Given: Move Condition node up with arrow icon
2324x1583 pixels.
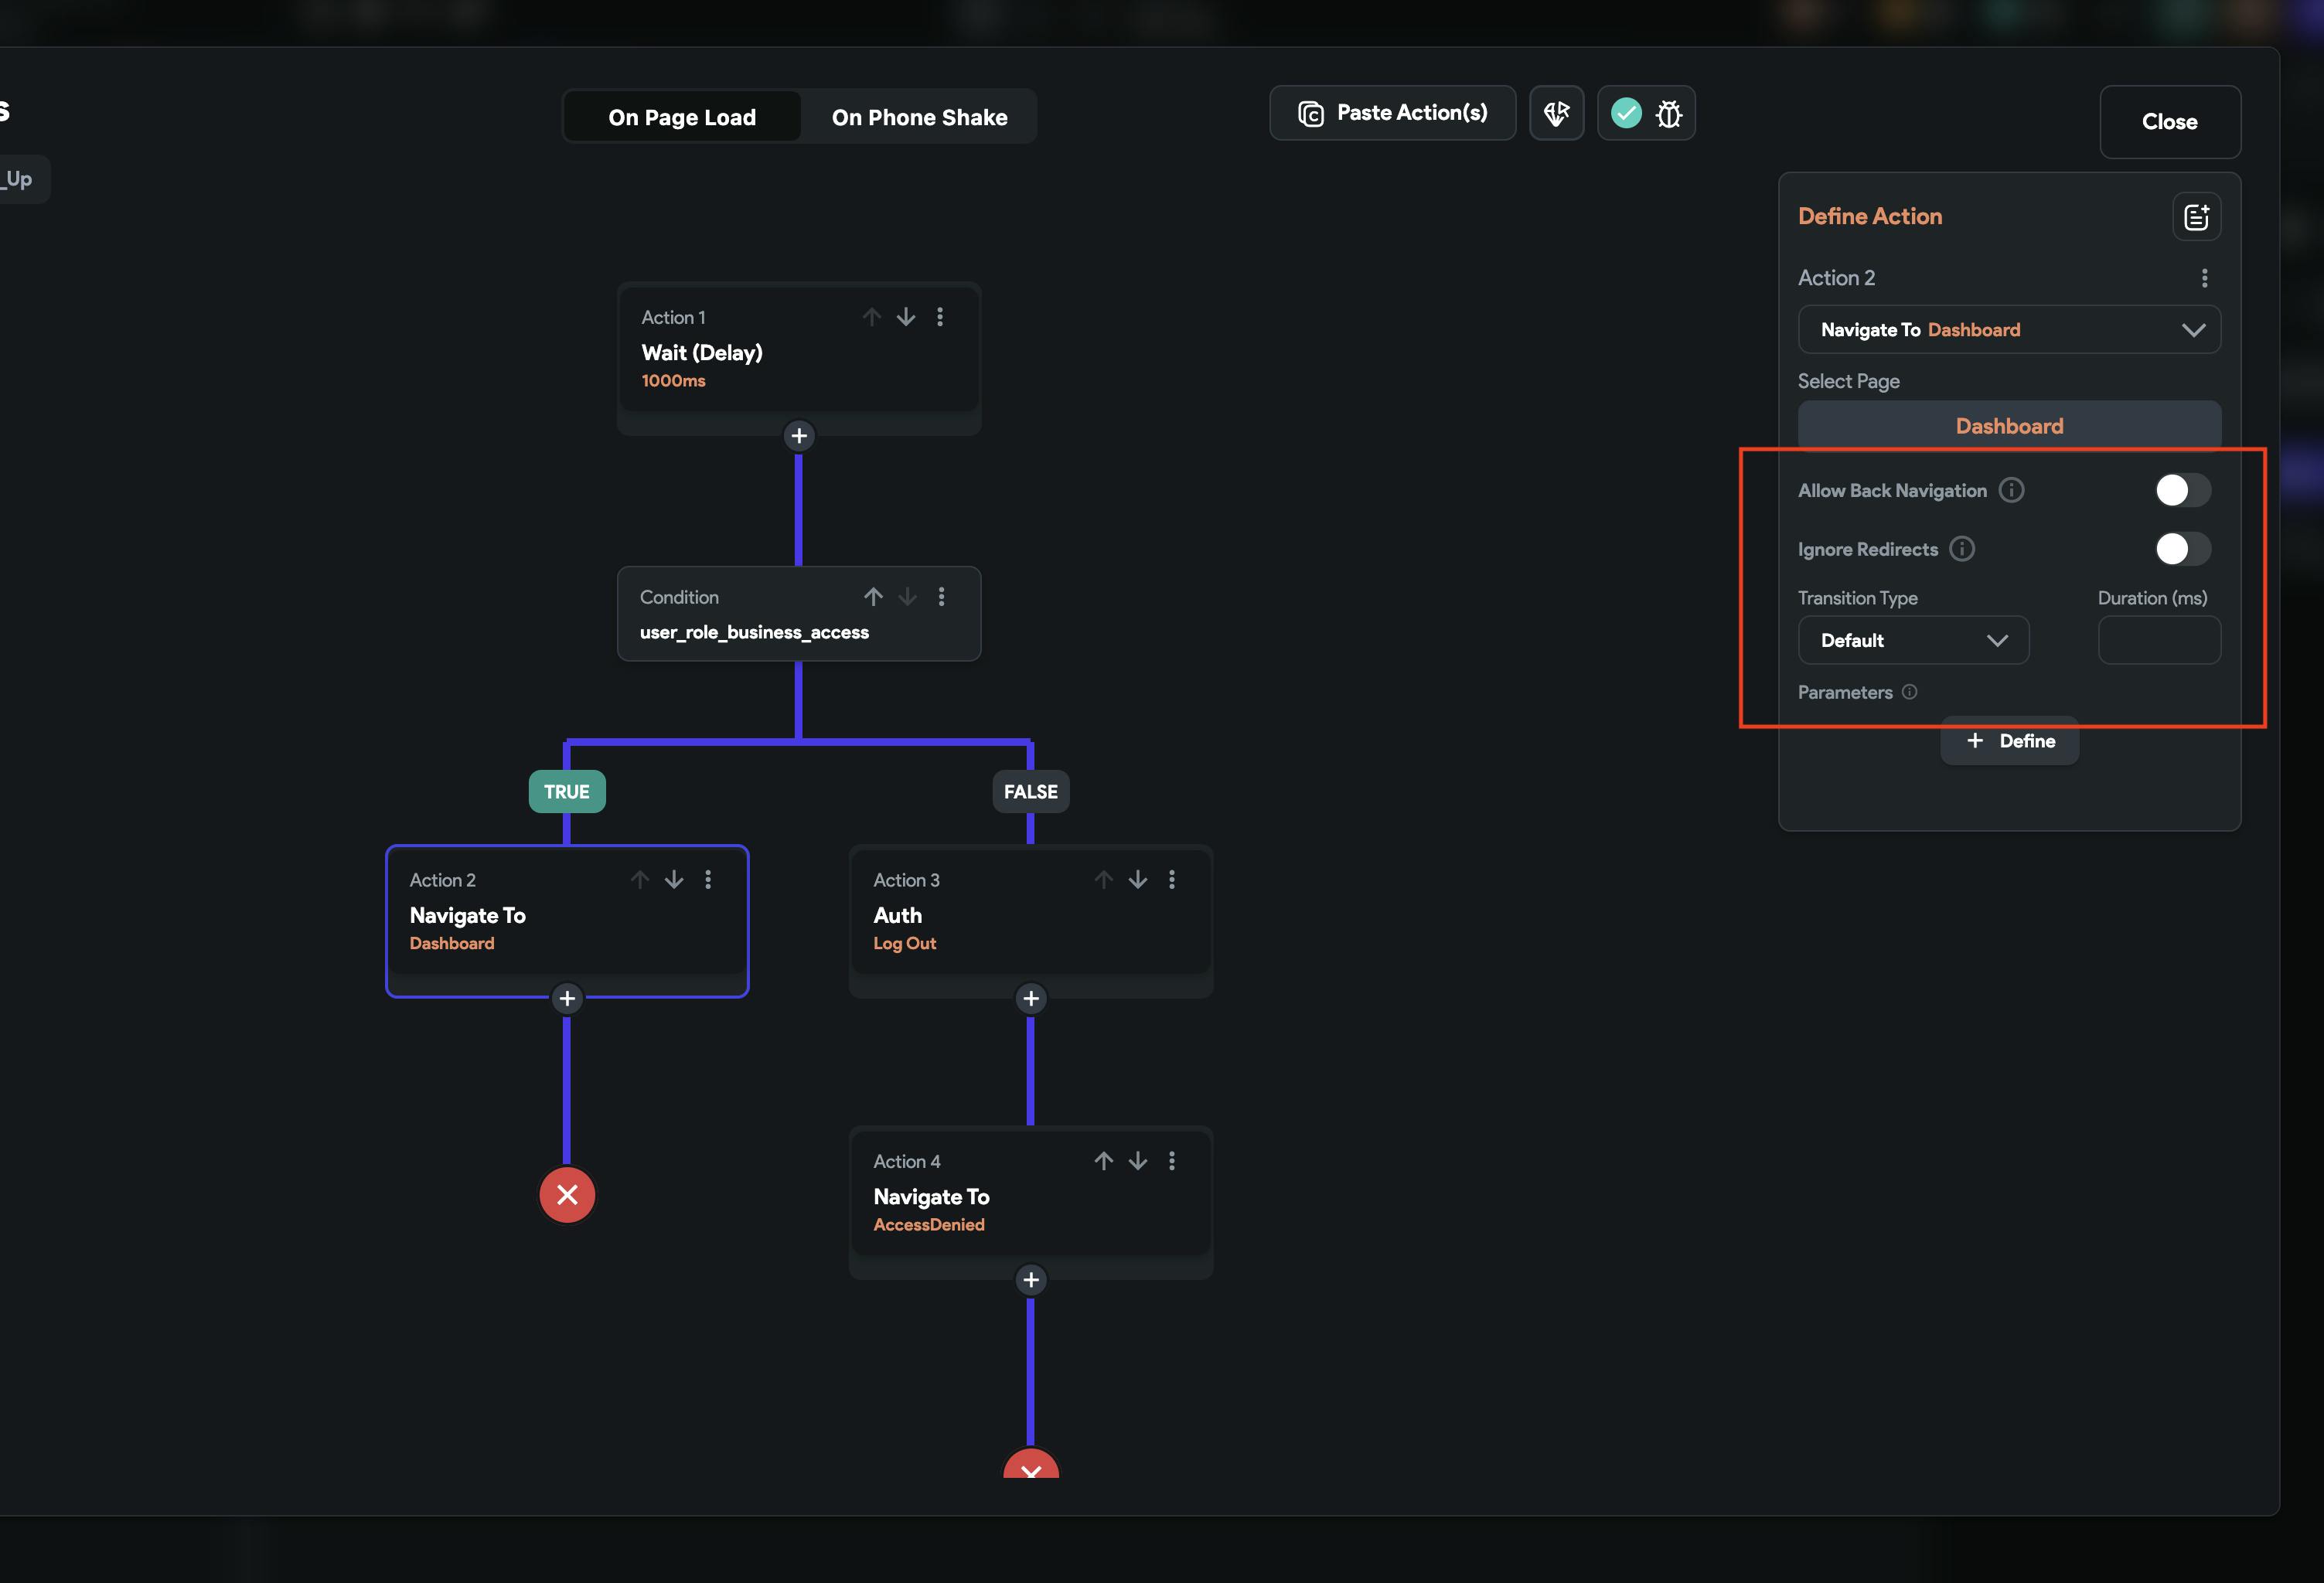Looking at the screenshot, I should click(873, 597).
